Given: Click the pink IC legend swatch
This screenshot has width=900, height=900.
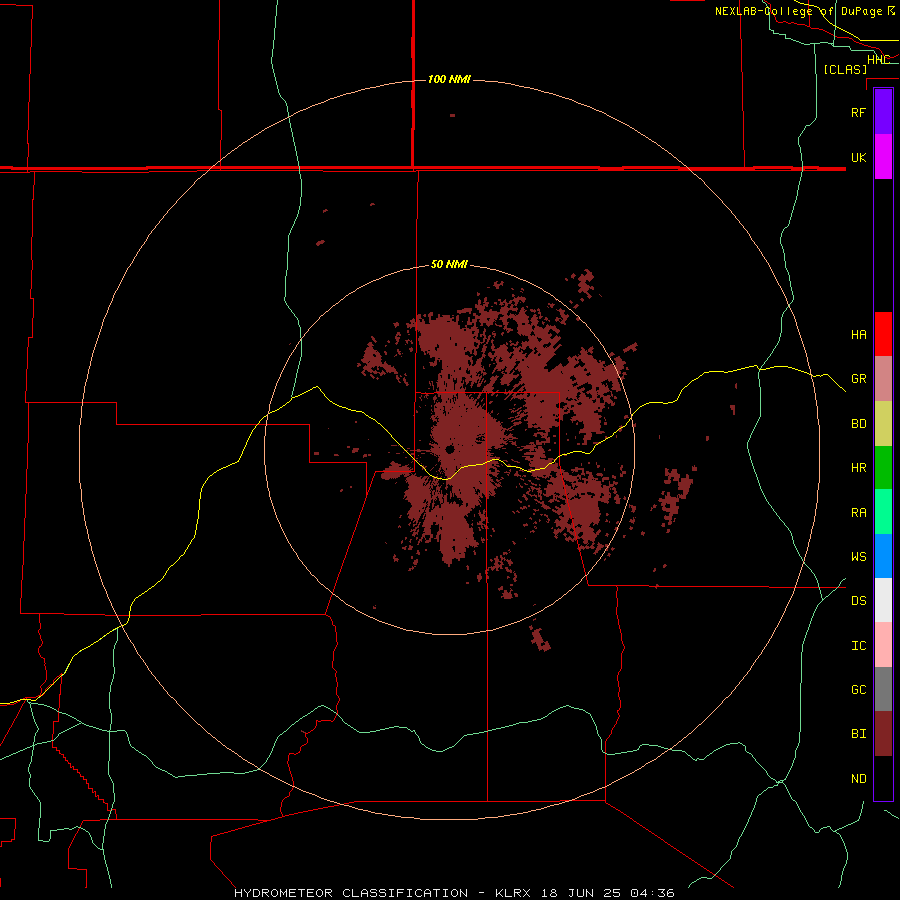Looking at the screenshot, I should (883, 645).
